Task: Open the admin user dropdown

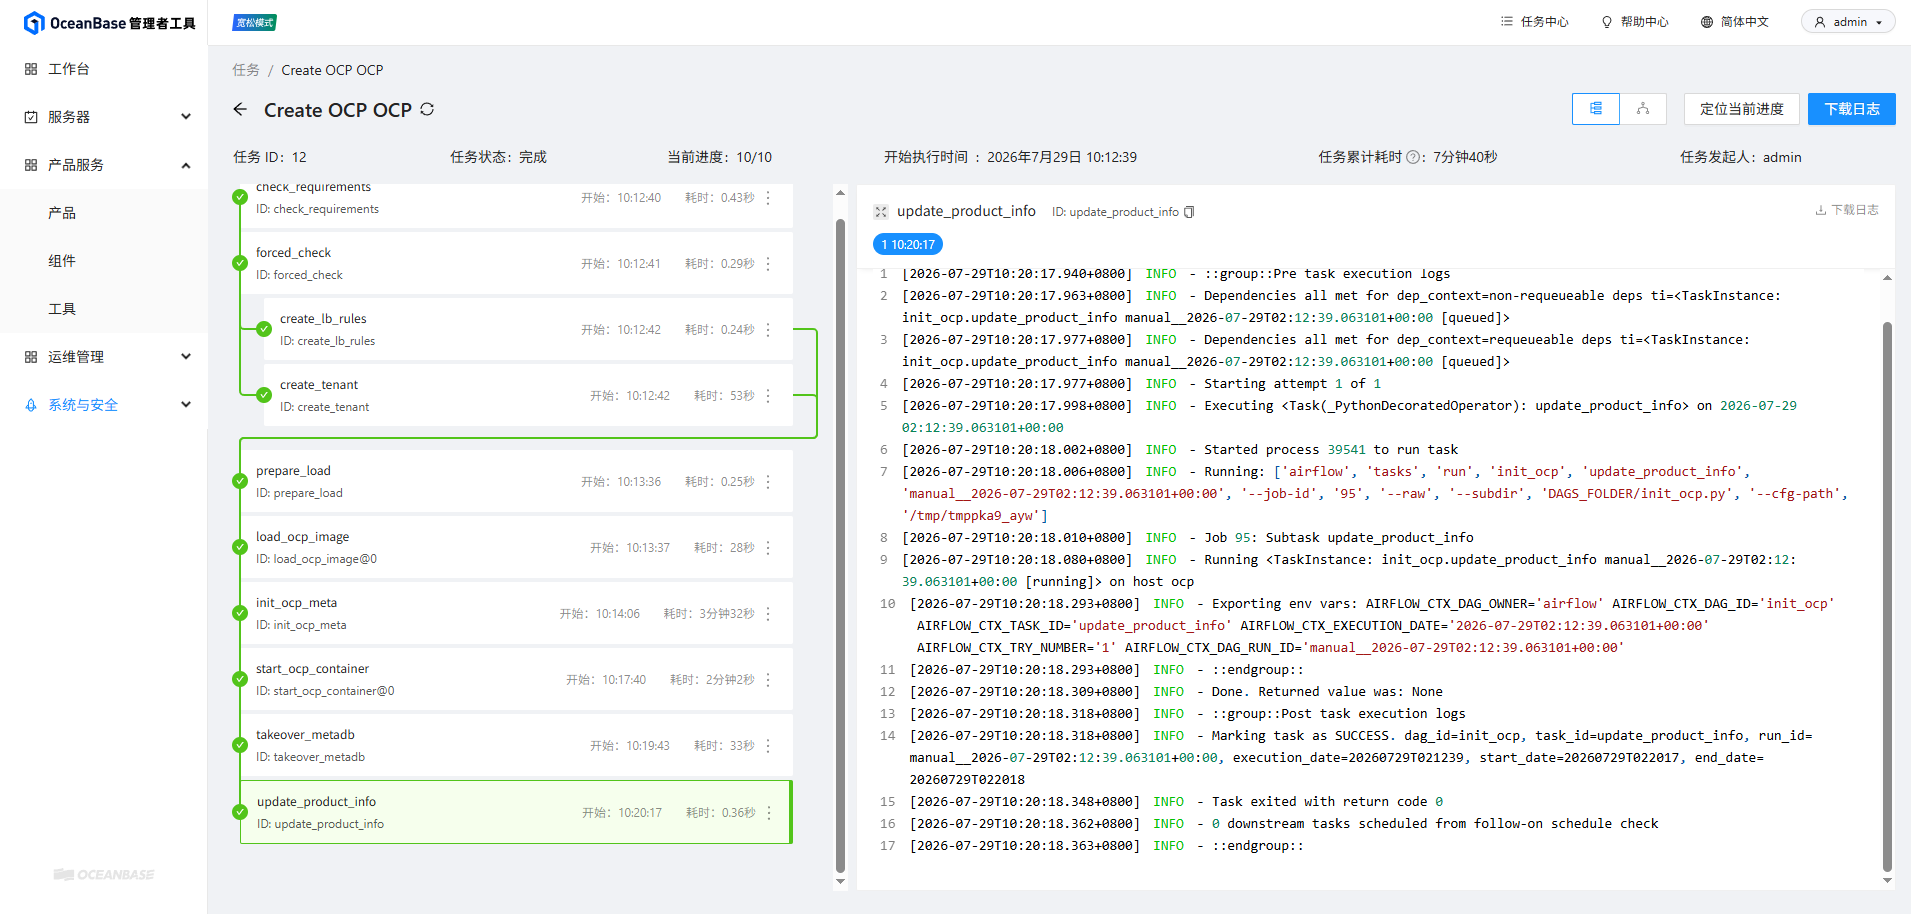Action: 1848,22
